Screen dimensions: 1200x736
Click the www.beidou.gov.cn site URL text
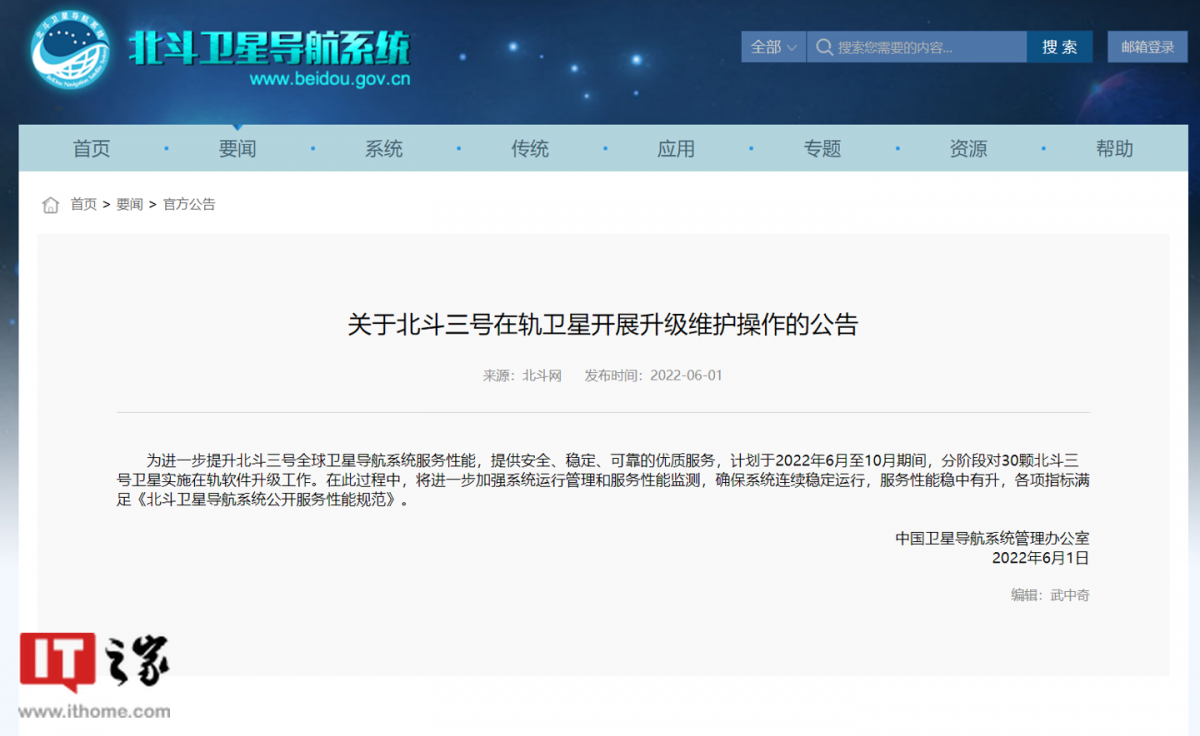pyautogui.click(x=329, y=80)
